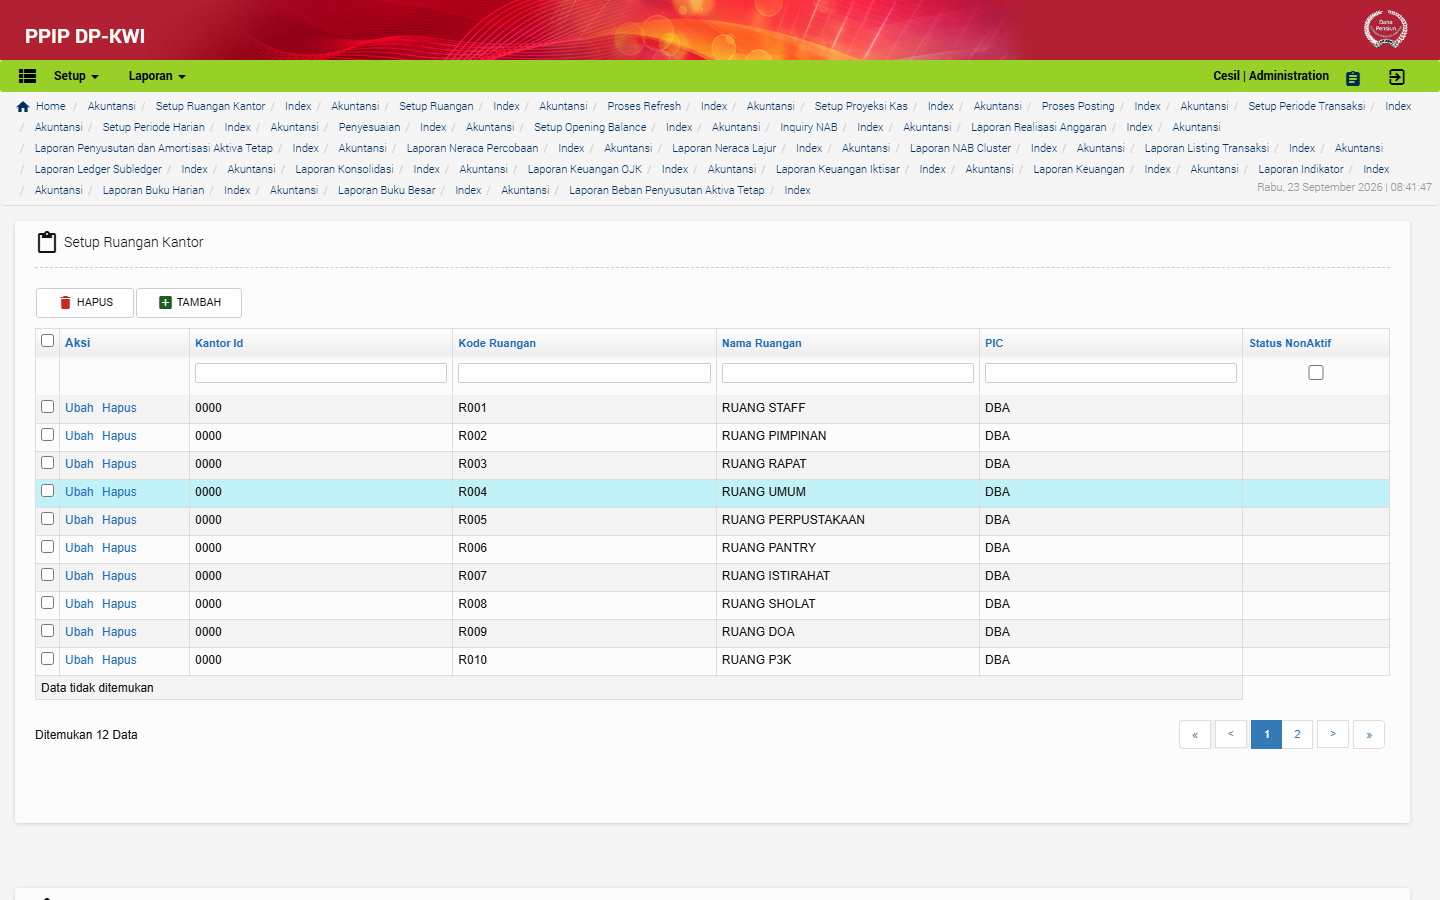1440x900 pixels.
Task: Focus the Nama Ruangan filter field
Action: pyautogui.click(x=848, y=373)
